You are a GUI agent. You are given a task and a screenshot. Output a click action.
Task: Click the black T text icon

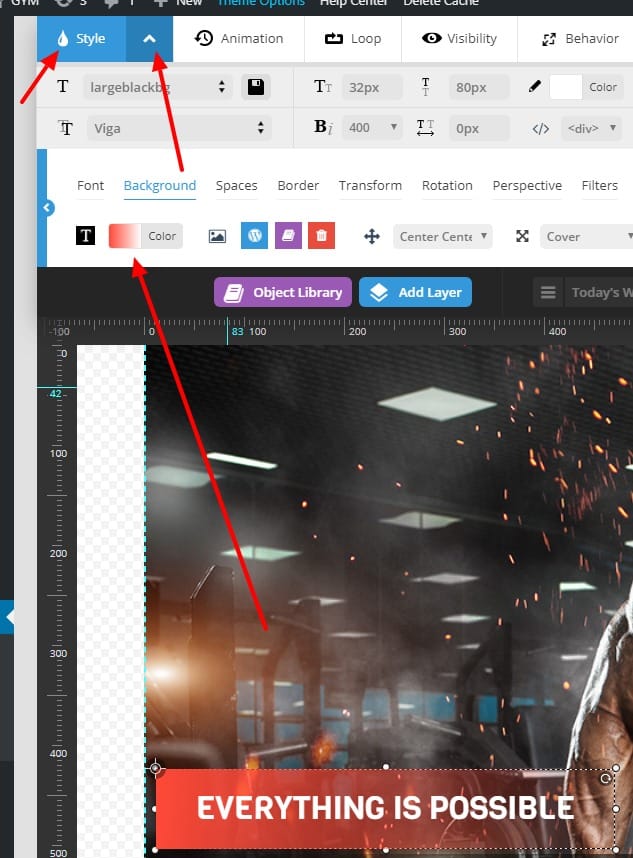[x=86, y=237]
